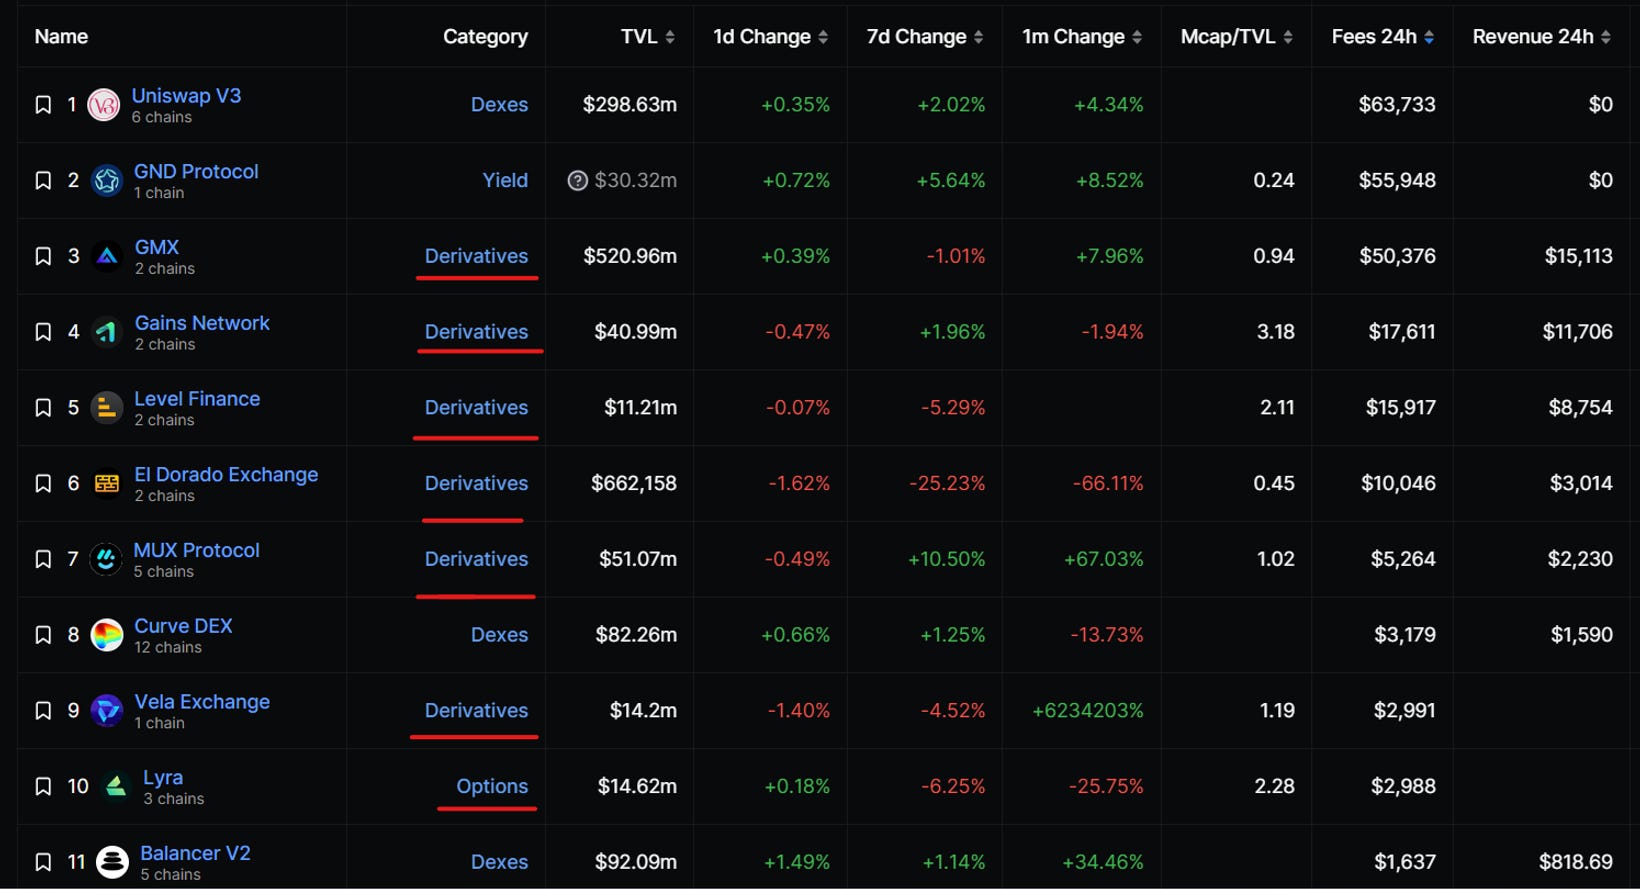
Task: Open Derivatives category in Vela Exchange row
Action: [476, 711]
